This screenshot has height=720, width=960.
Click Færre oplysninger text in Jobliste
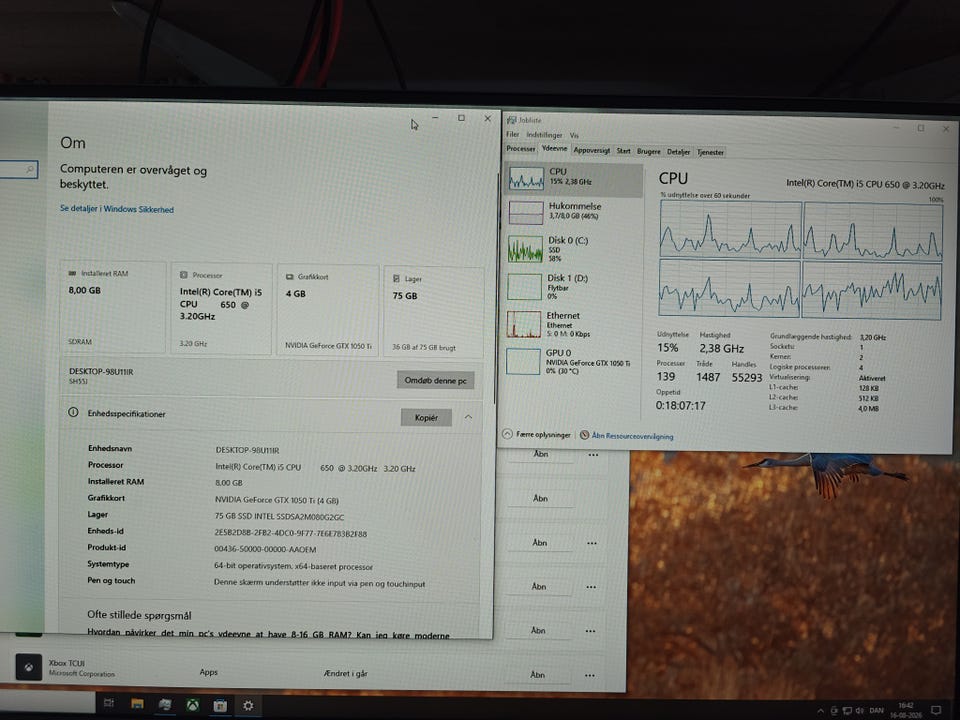pyautogui.click(x=543, y=435)
